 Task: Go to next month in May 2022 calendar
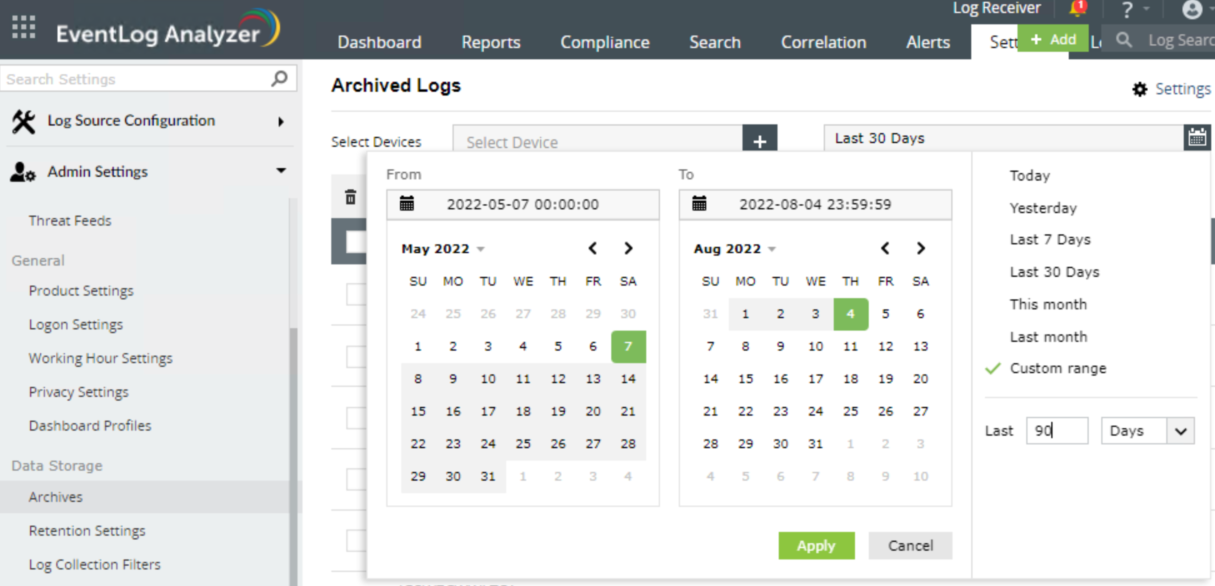point(628,248)
